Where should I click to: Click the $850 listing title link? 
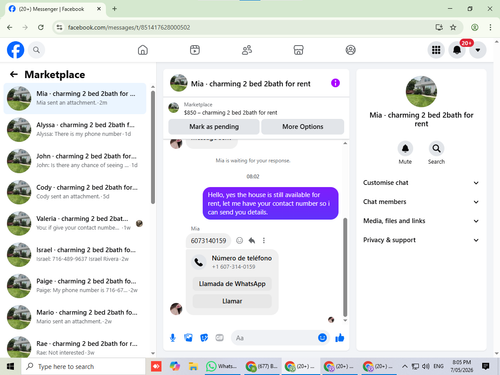230,113
